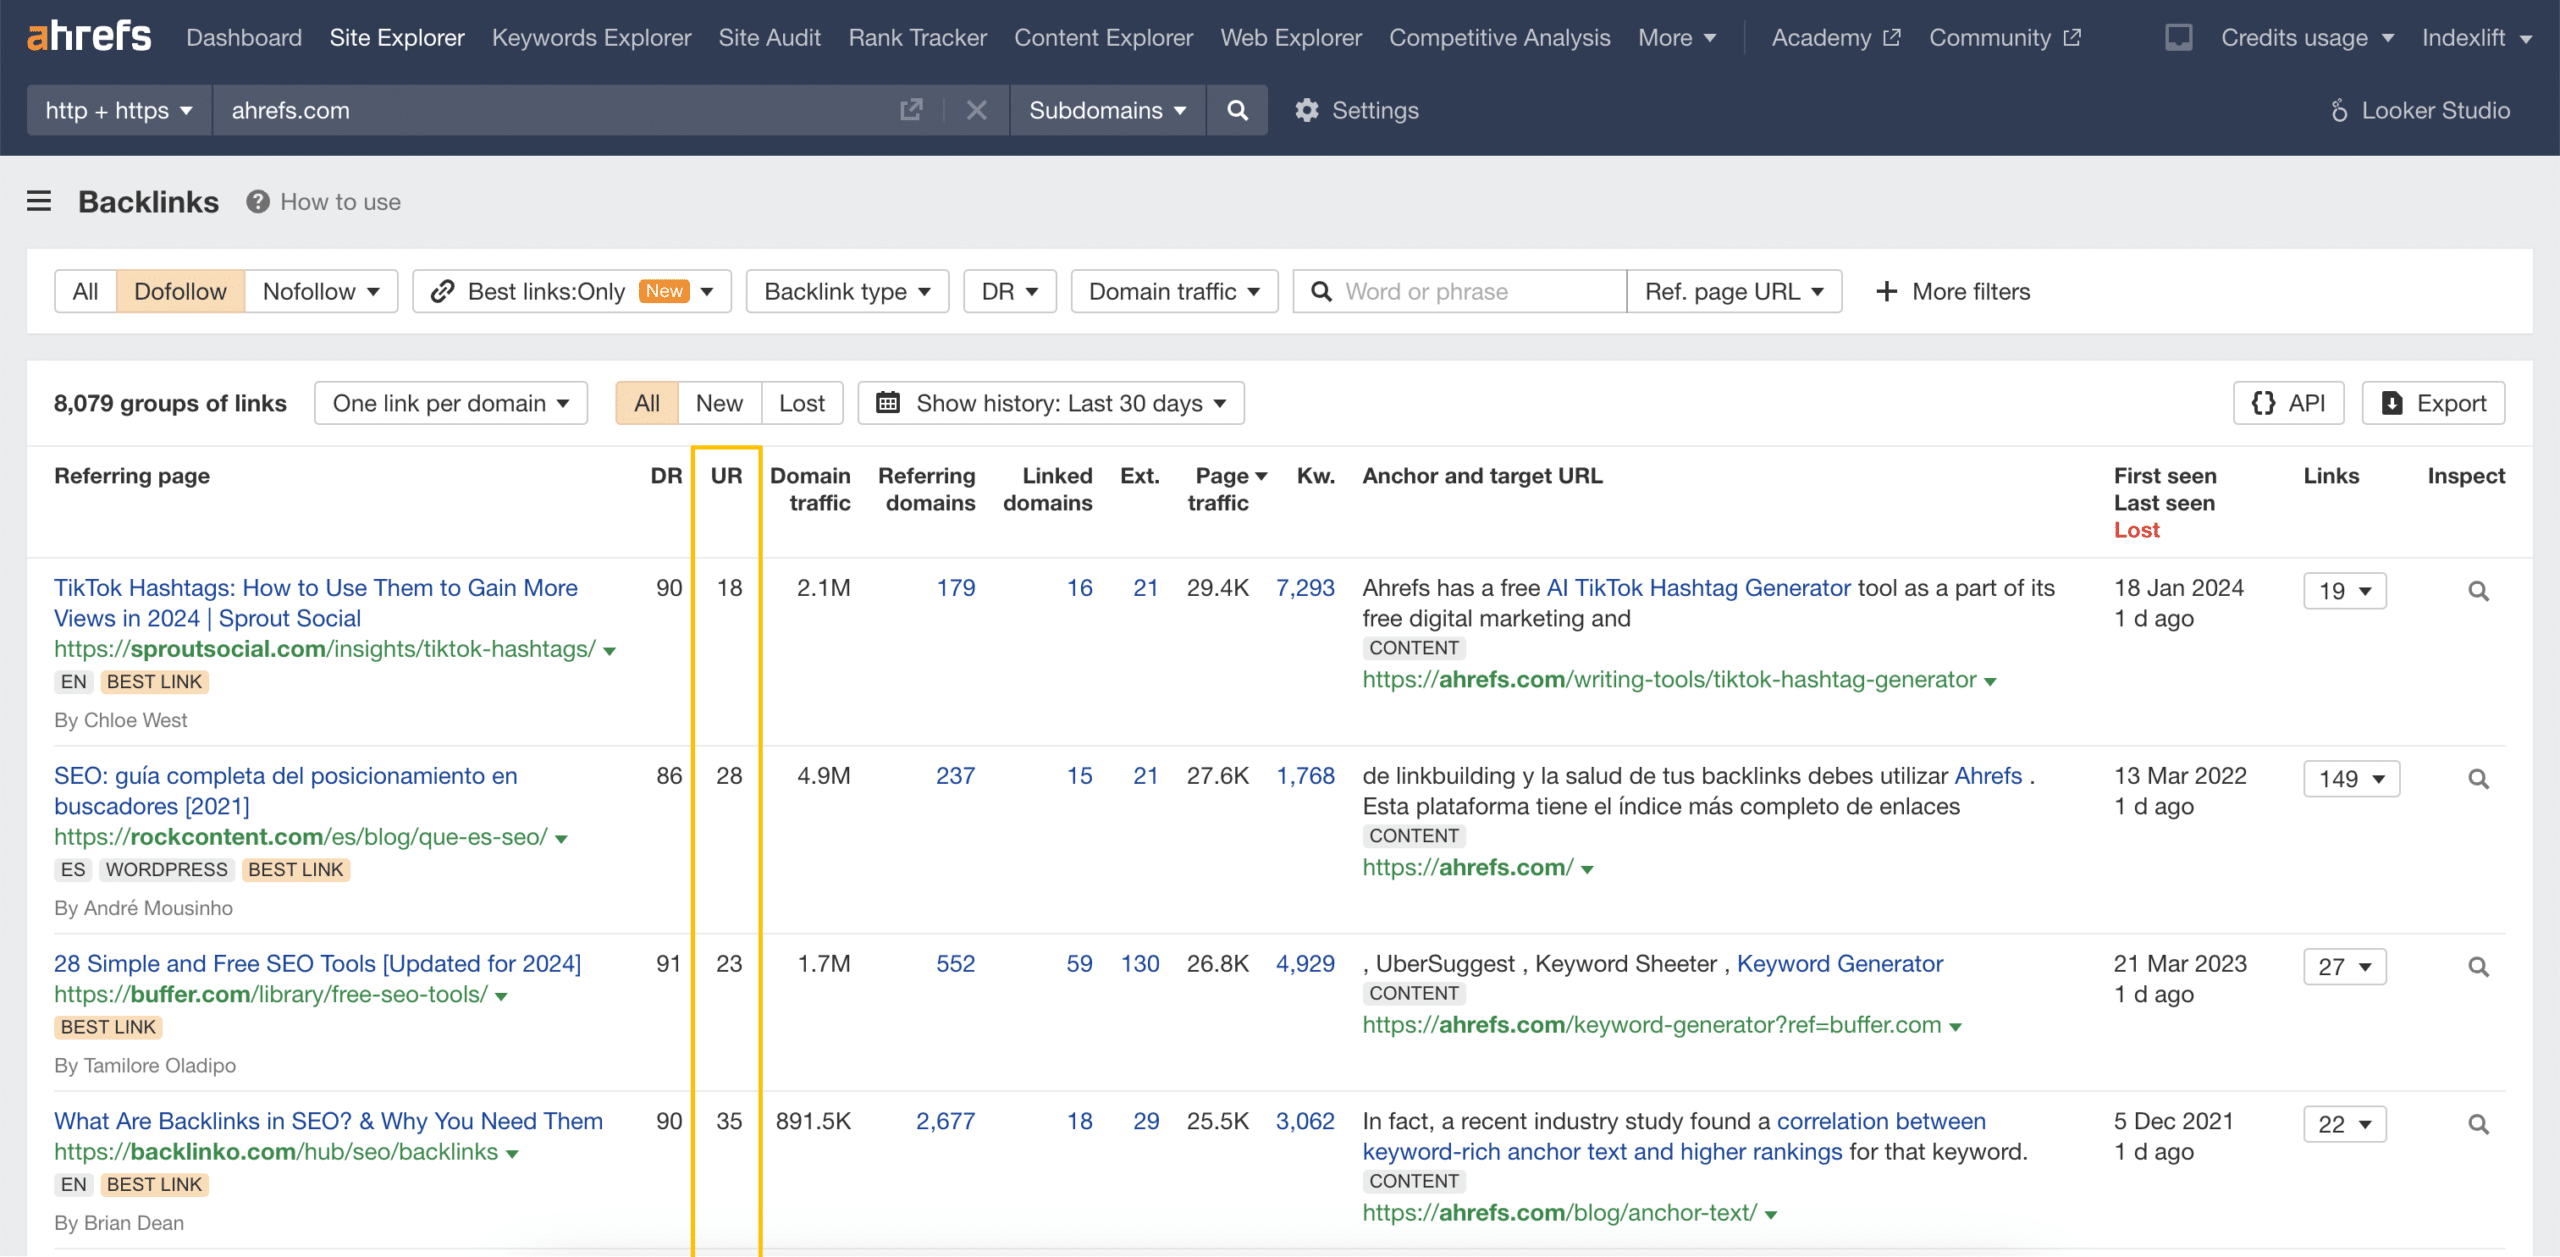Open the Show history calendar dropdown

[x=1051, y=403]
